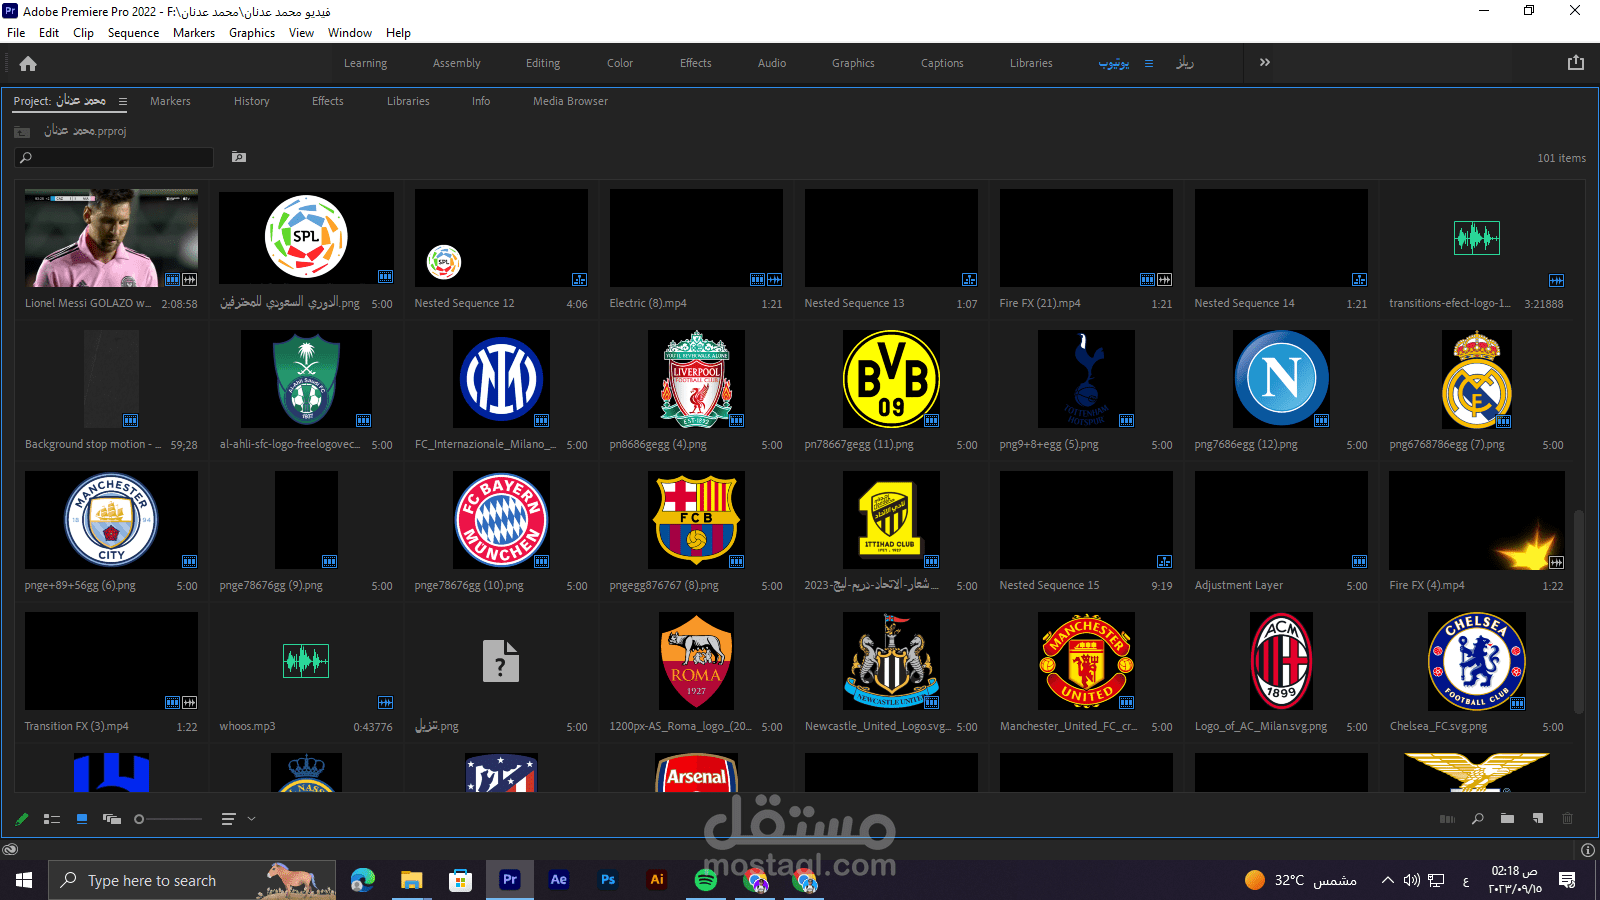
Task: Open the workspace menu next to يوتيوب
Action: [1149, 63]
